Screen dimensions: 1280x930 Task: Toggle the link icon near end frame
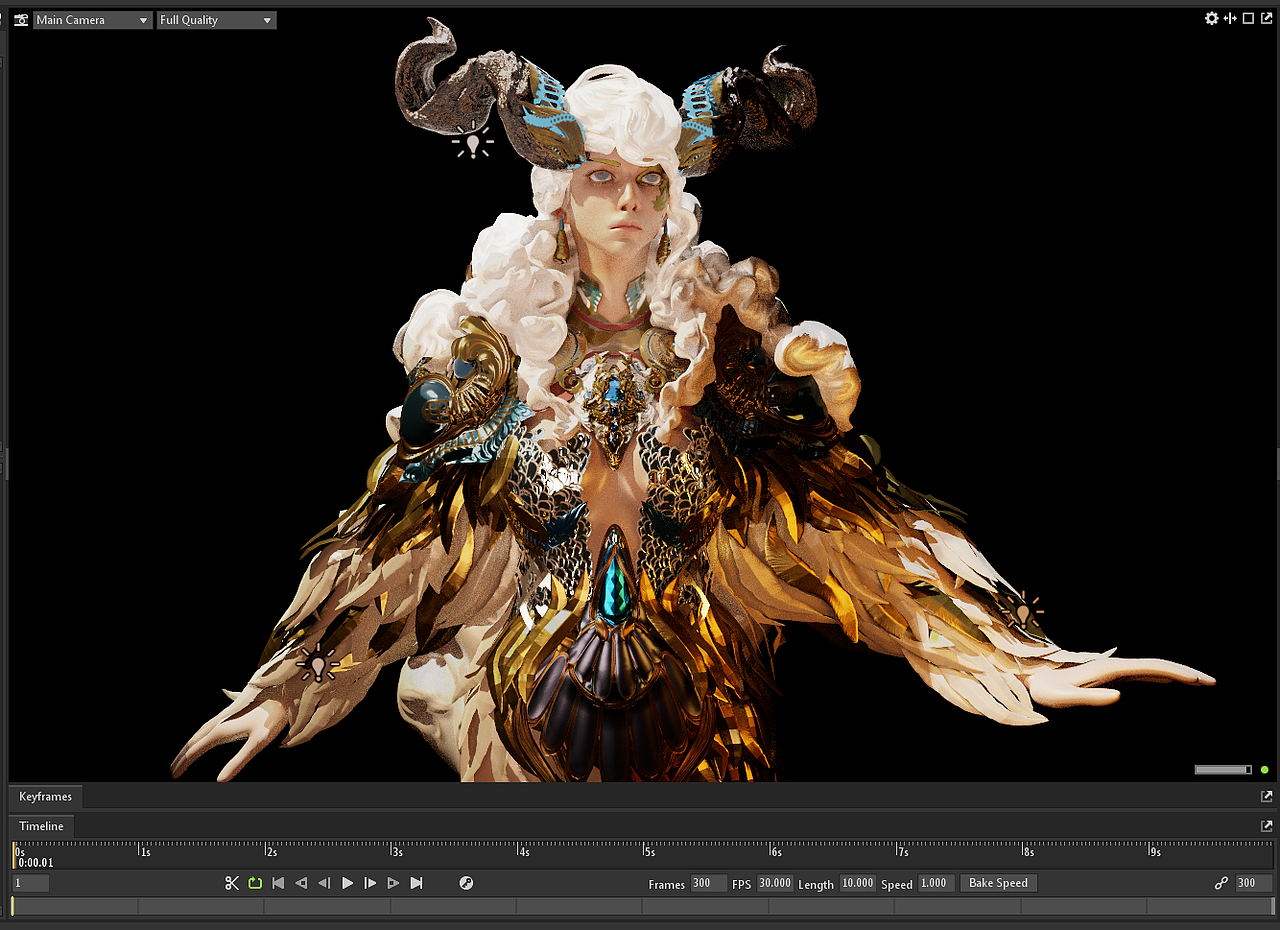(x=1221, y=884)
